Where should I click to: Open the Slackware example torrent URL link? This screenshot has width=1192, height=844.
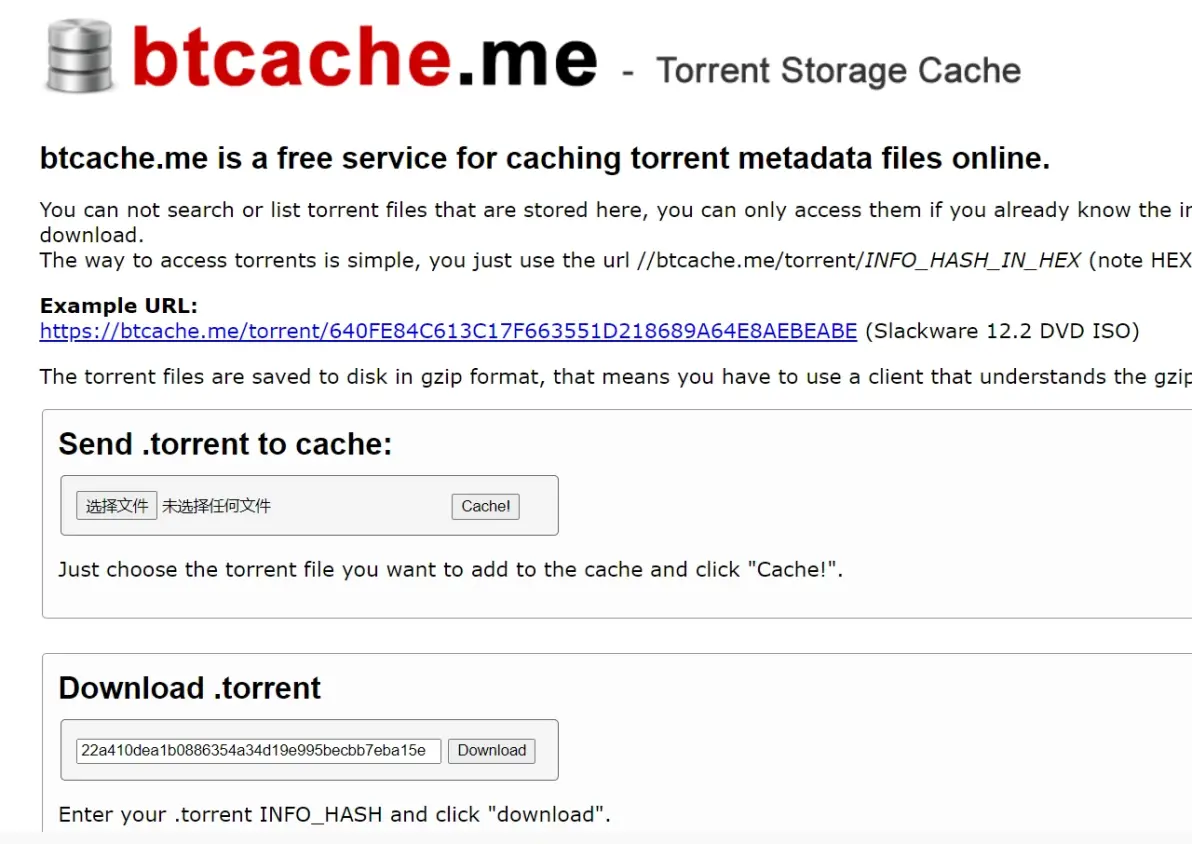448,331
